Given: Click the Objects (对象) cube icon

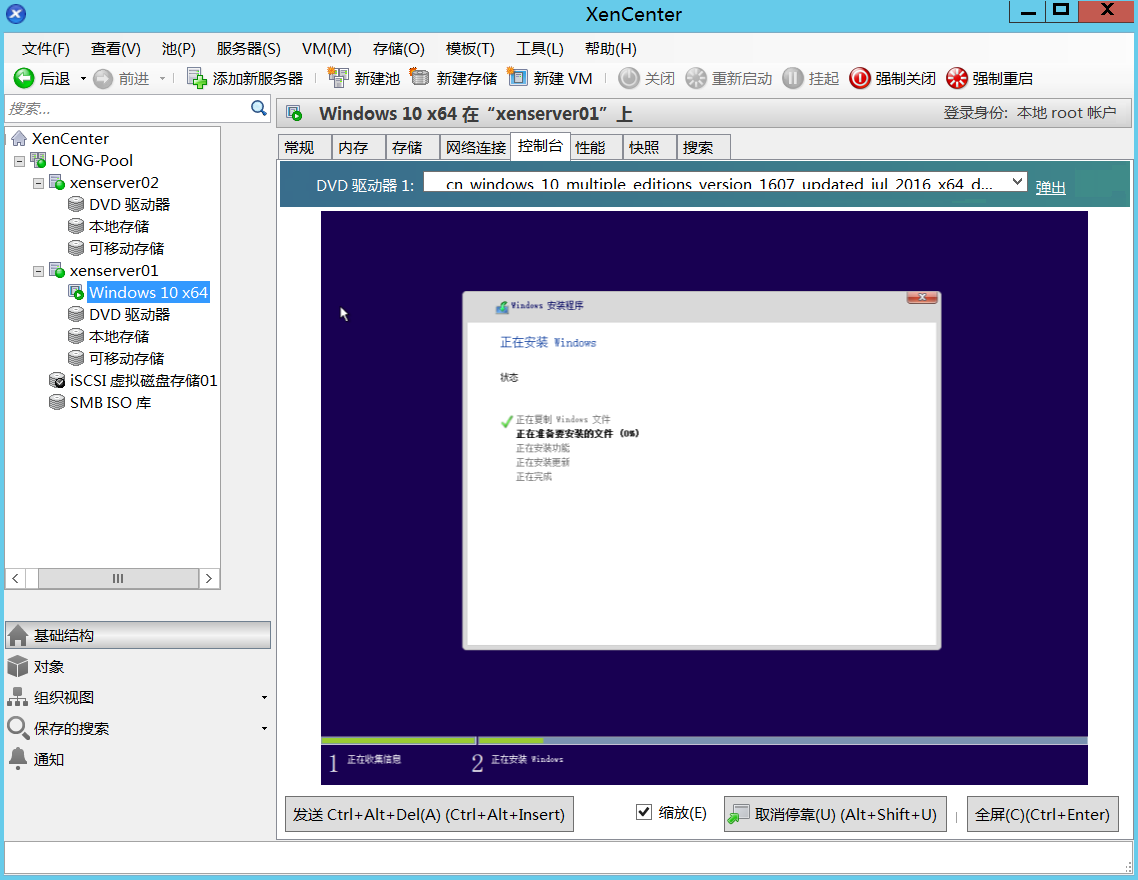Looking at the screenshot, I should [18, 666].
